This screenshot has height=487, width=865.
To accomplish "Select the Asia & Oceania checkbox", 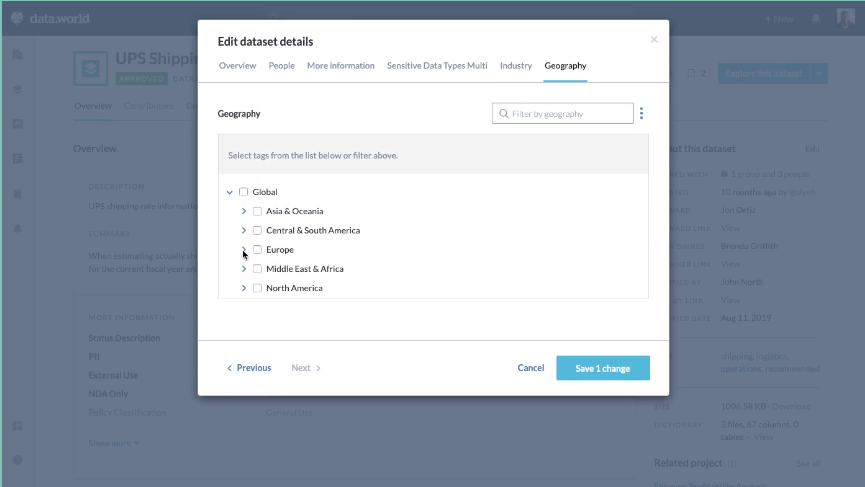I will 257,211.
